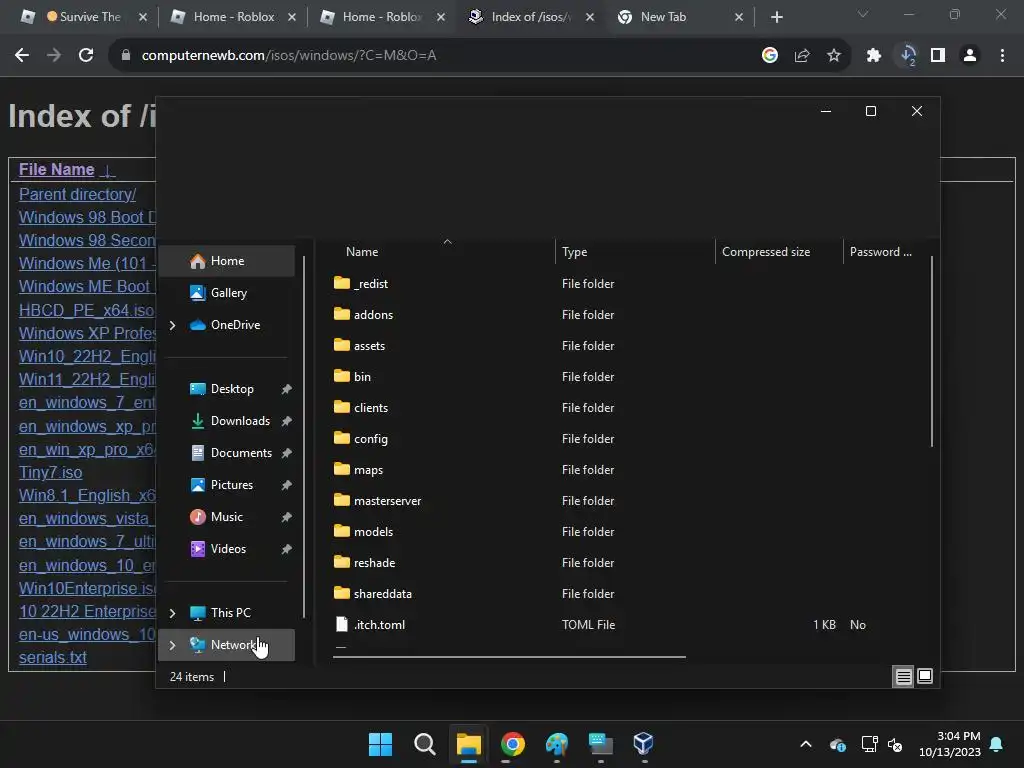The width and height of the screenshot is (1024, 768).
Task: Click the Chrome address bar URL
Action: 289,56
